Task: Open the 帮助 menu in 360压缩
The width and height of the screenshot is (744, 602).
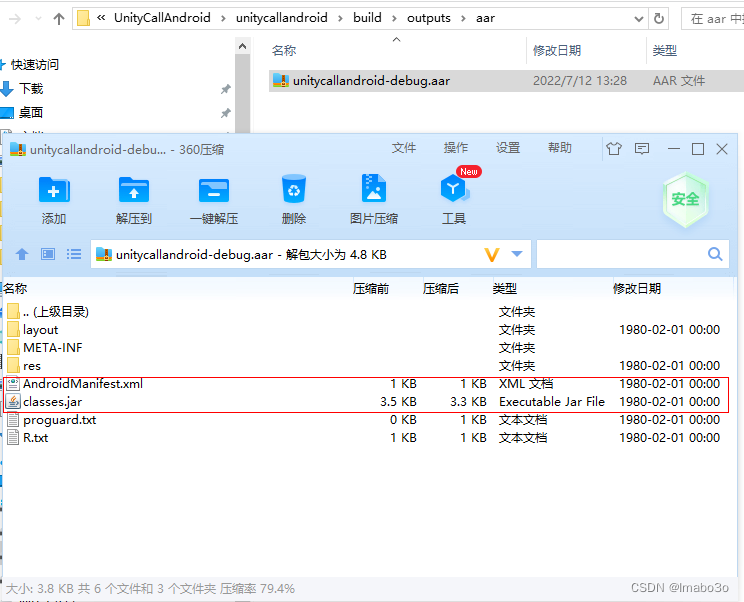Action: point(560,148)
